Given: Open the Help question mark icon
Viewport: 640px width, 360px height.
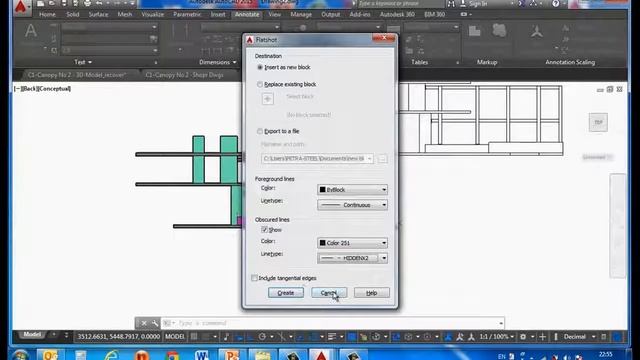Looking at the screenshot, I should tap(556, 4).
